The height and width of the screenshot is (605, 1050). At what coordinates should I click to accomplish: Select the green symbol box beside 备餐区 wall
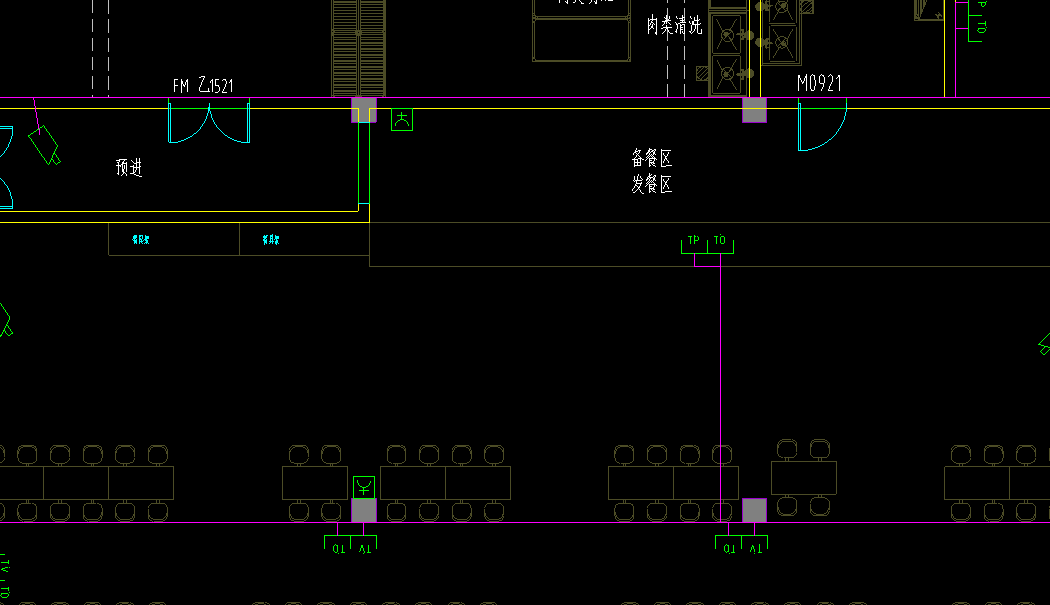point(402,120)
